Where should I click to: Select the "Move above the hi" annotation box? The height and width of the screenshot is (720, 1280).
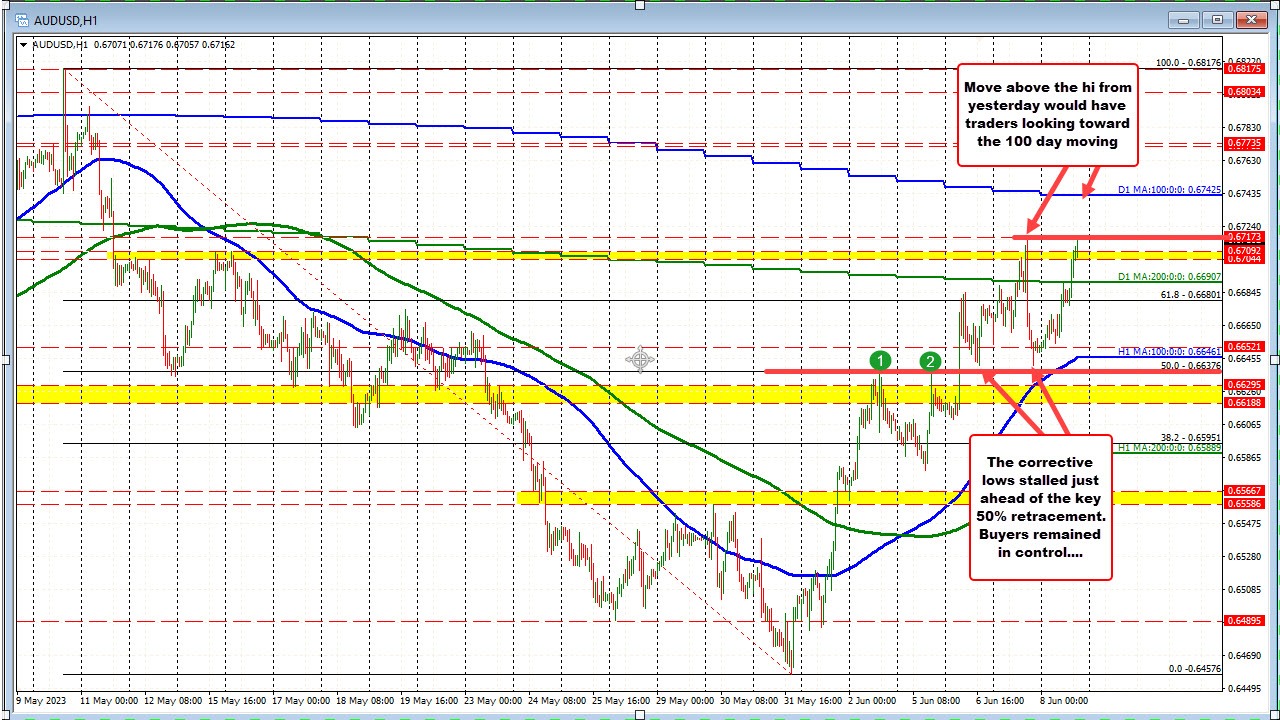(x=1047, y=115)
